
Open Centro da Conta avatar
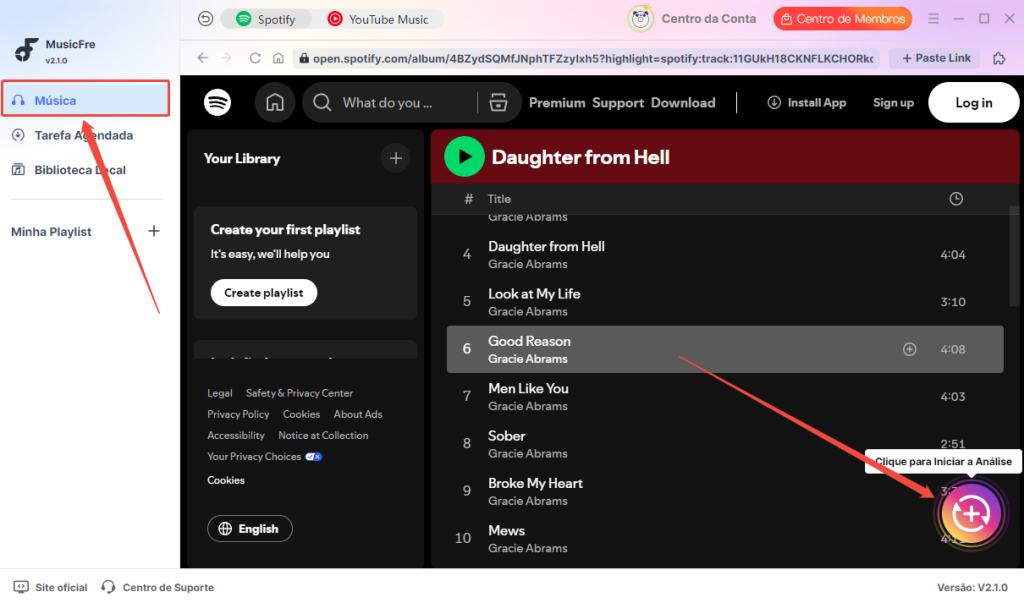point(641,19)
